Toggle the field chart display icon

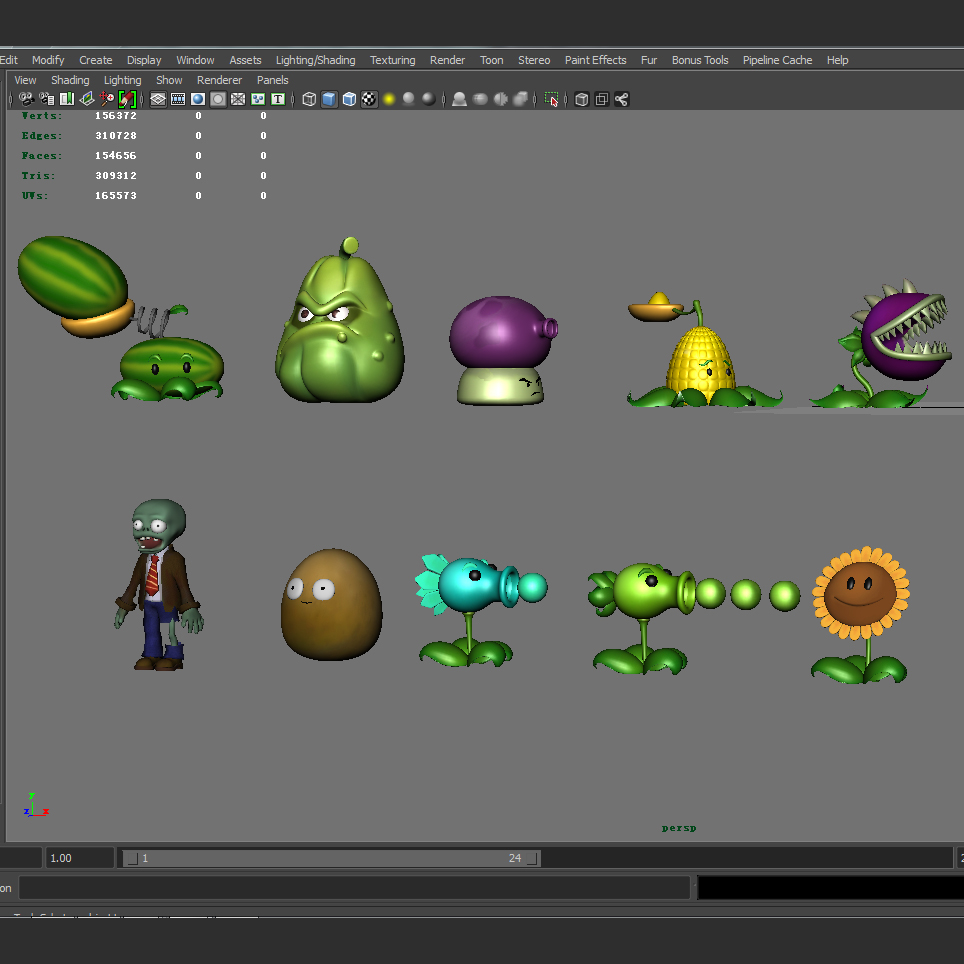[x=237, y=99]
